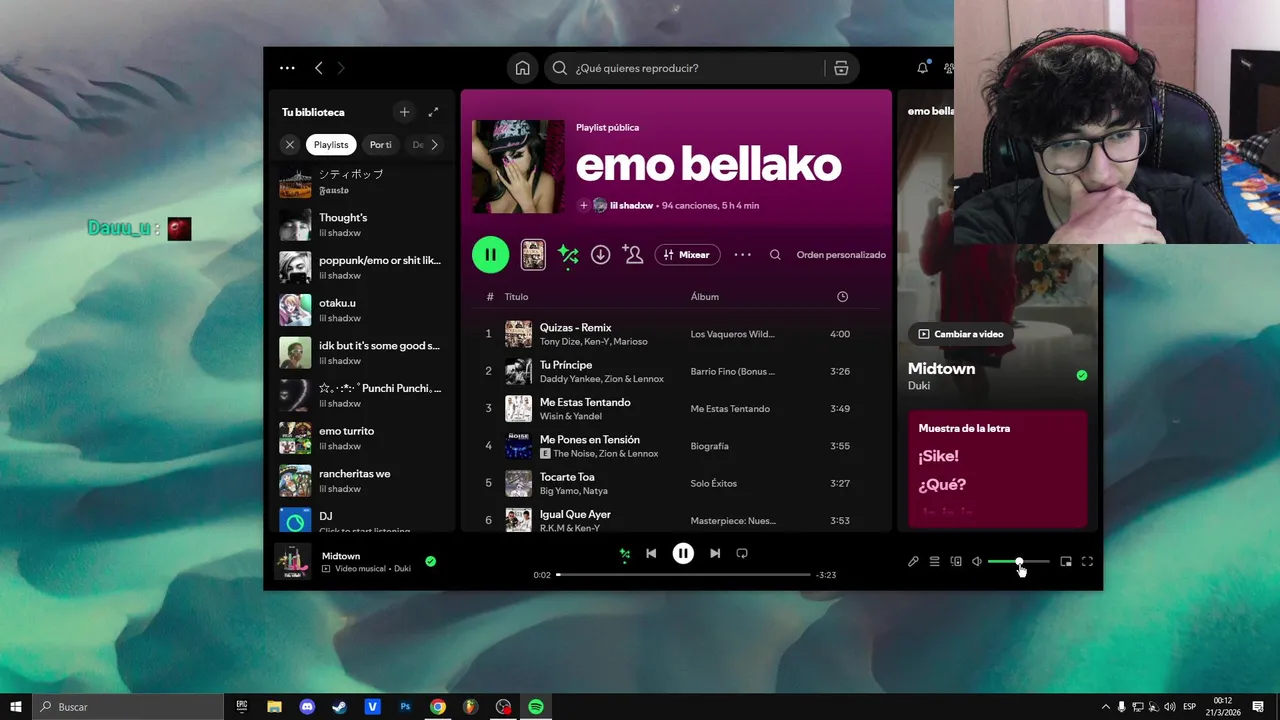This screenshot has width=1280, height=720.
Task: Select the Playlists filter chip
Action: (331, 145)
